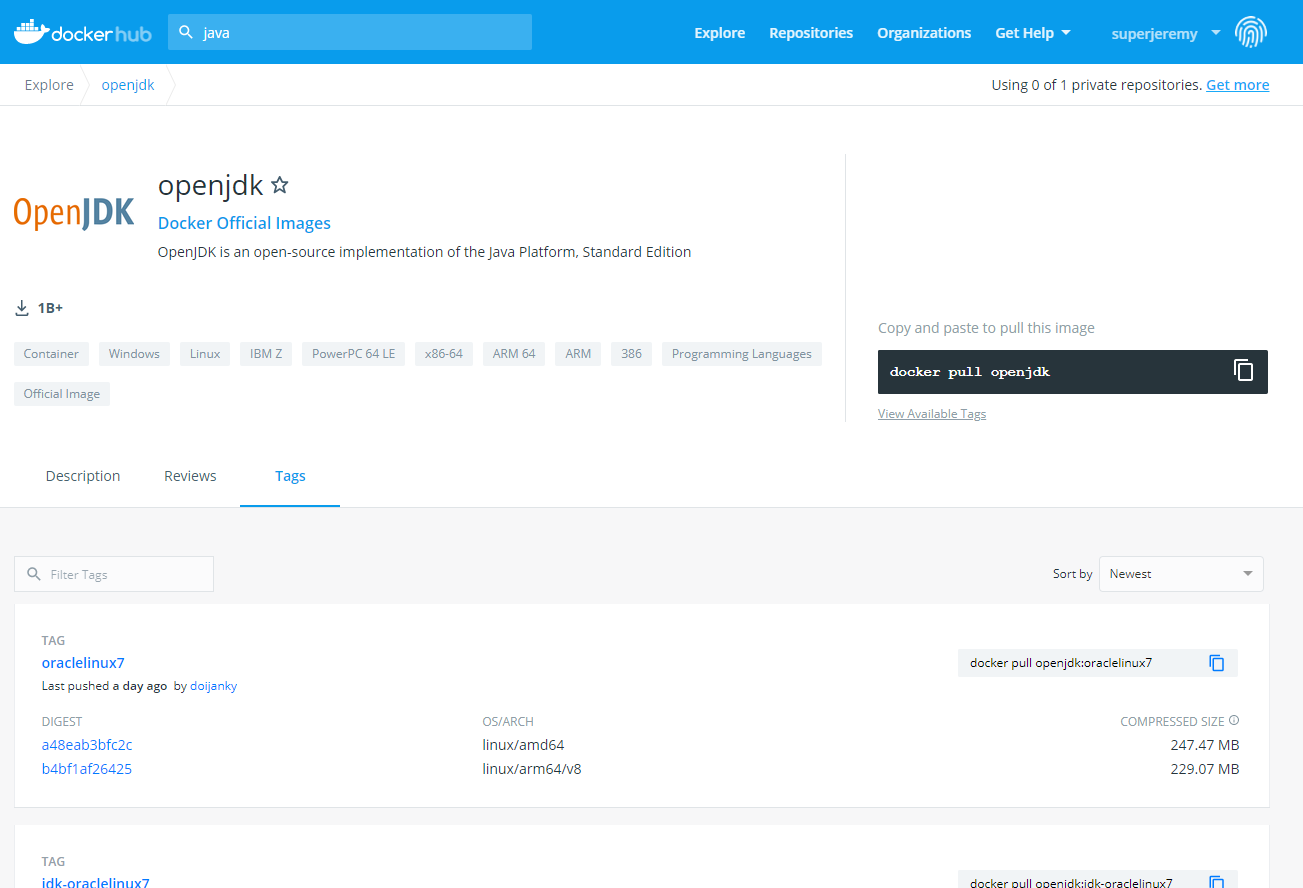Open digest a48eab3bfc2c
1303x888 pixels.
[x=87, y=745]
